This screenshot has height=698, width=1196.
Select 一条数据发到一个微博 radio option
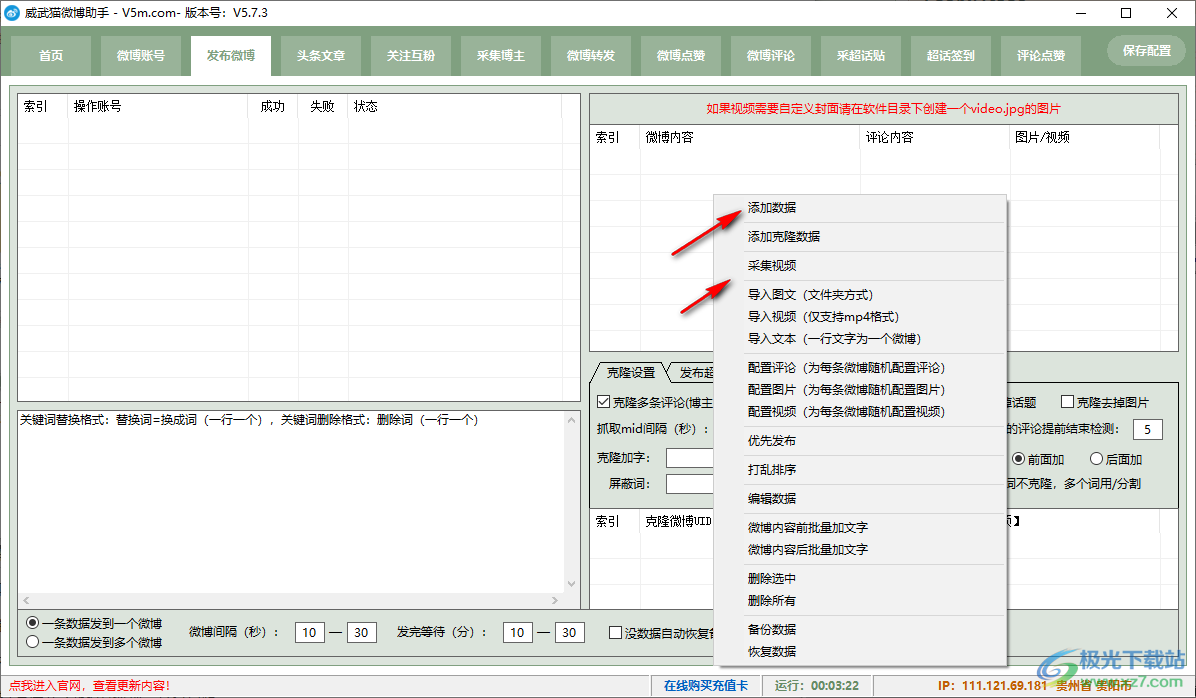[33, 623]
